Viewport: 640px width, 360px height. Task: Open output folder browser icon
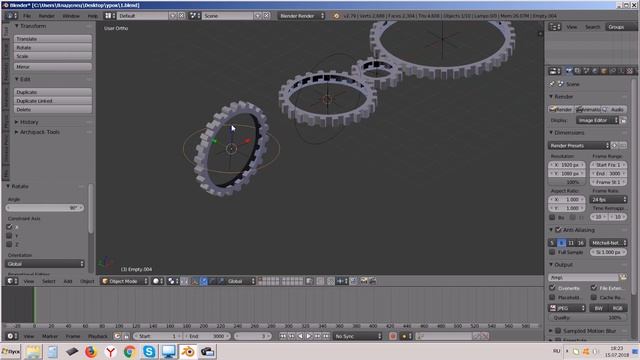coord(623,277)
